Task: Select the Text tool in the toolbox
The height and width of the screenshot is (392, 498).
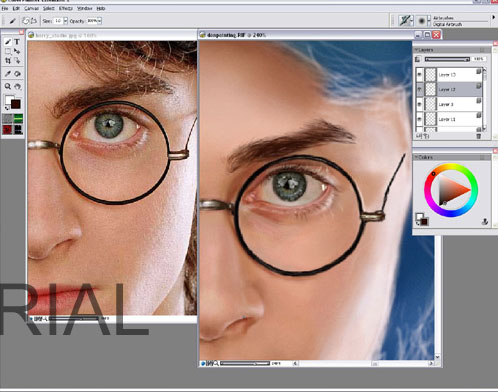Action: pyautogui.click(x=17, y=42)
